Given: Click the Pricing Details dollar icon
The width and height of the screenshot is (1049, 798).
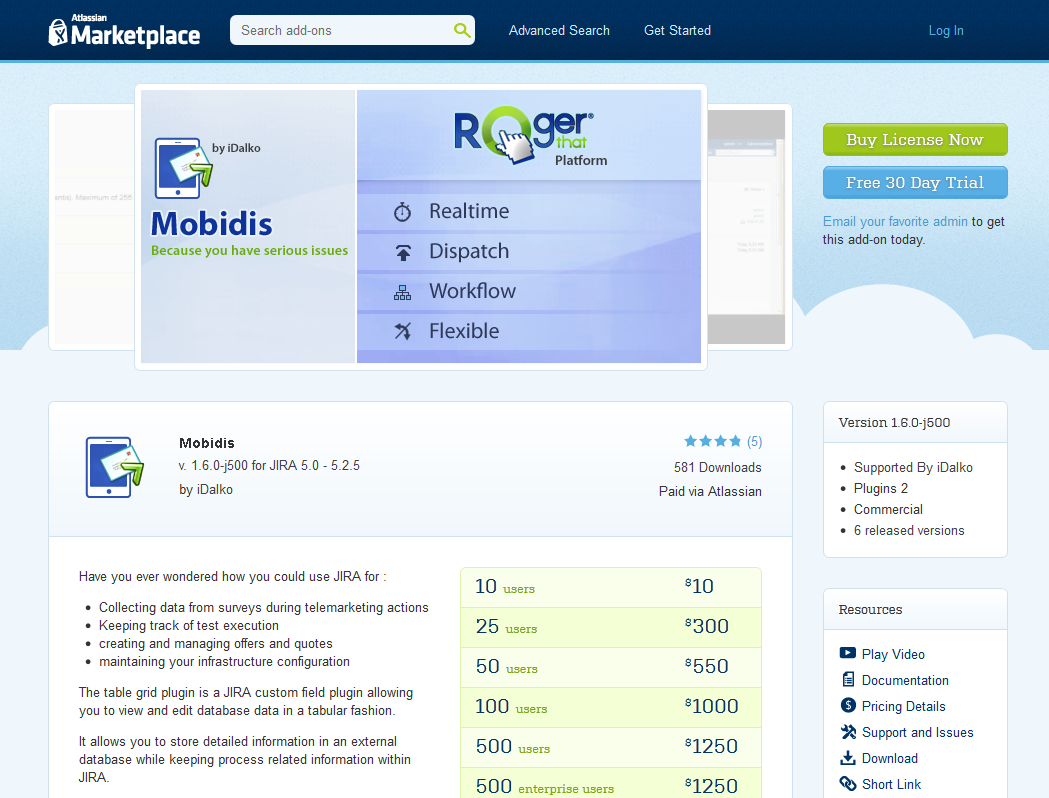Looking at the screenshot, I should pyautogui.click(x=848, y=706).
